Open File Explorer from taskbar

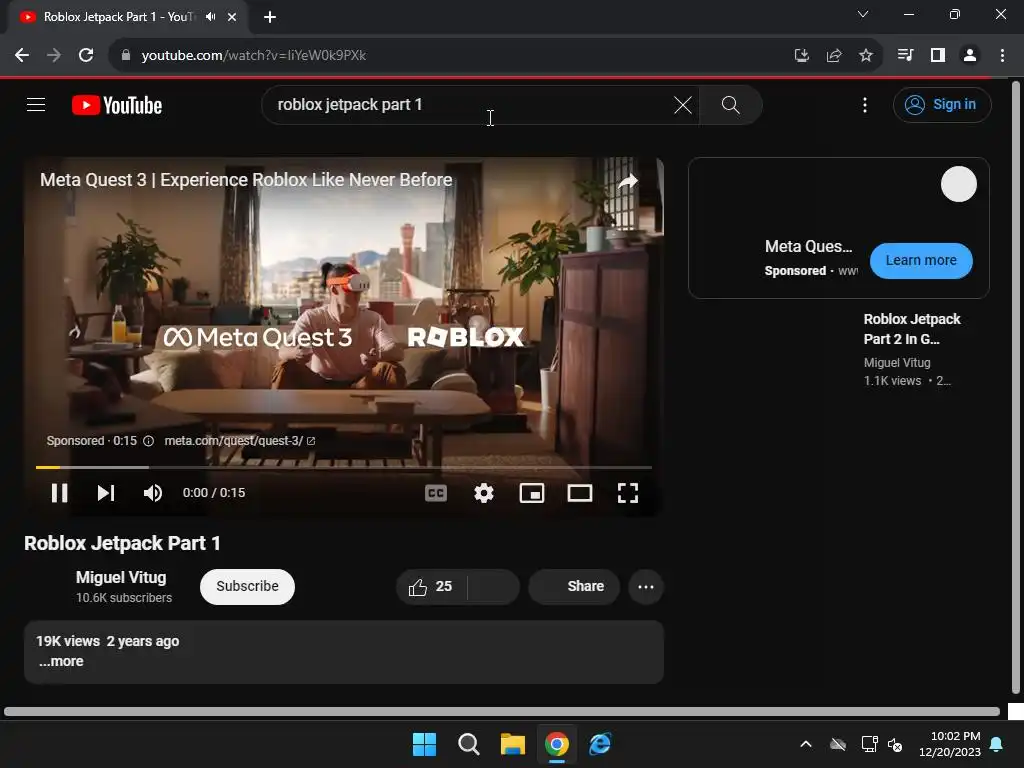(513, 744)
